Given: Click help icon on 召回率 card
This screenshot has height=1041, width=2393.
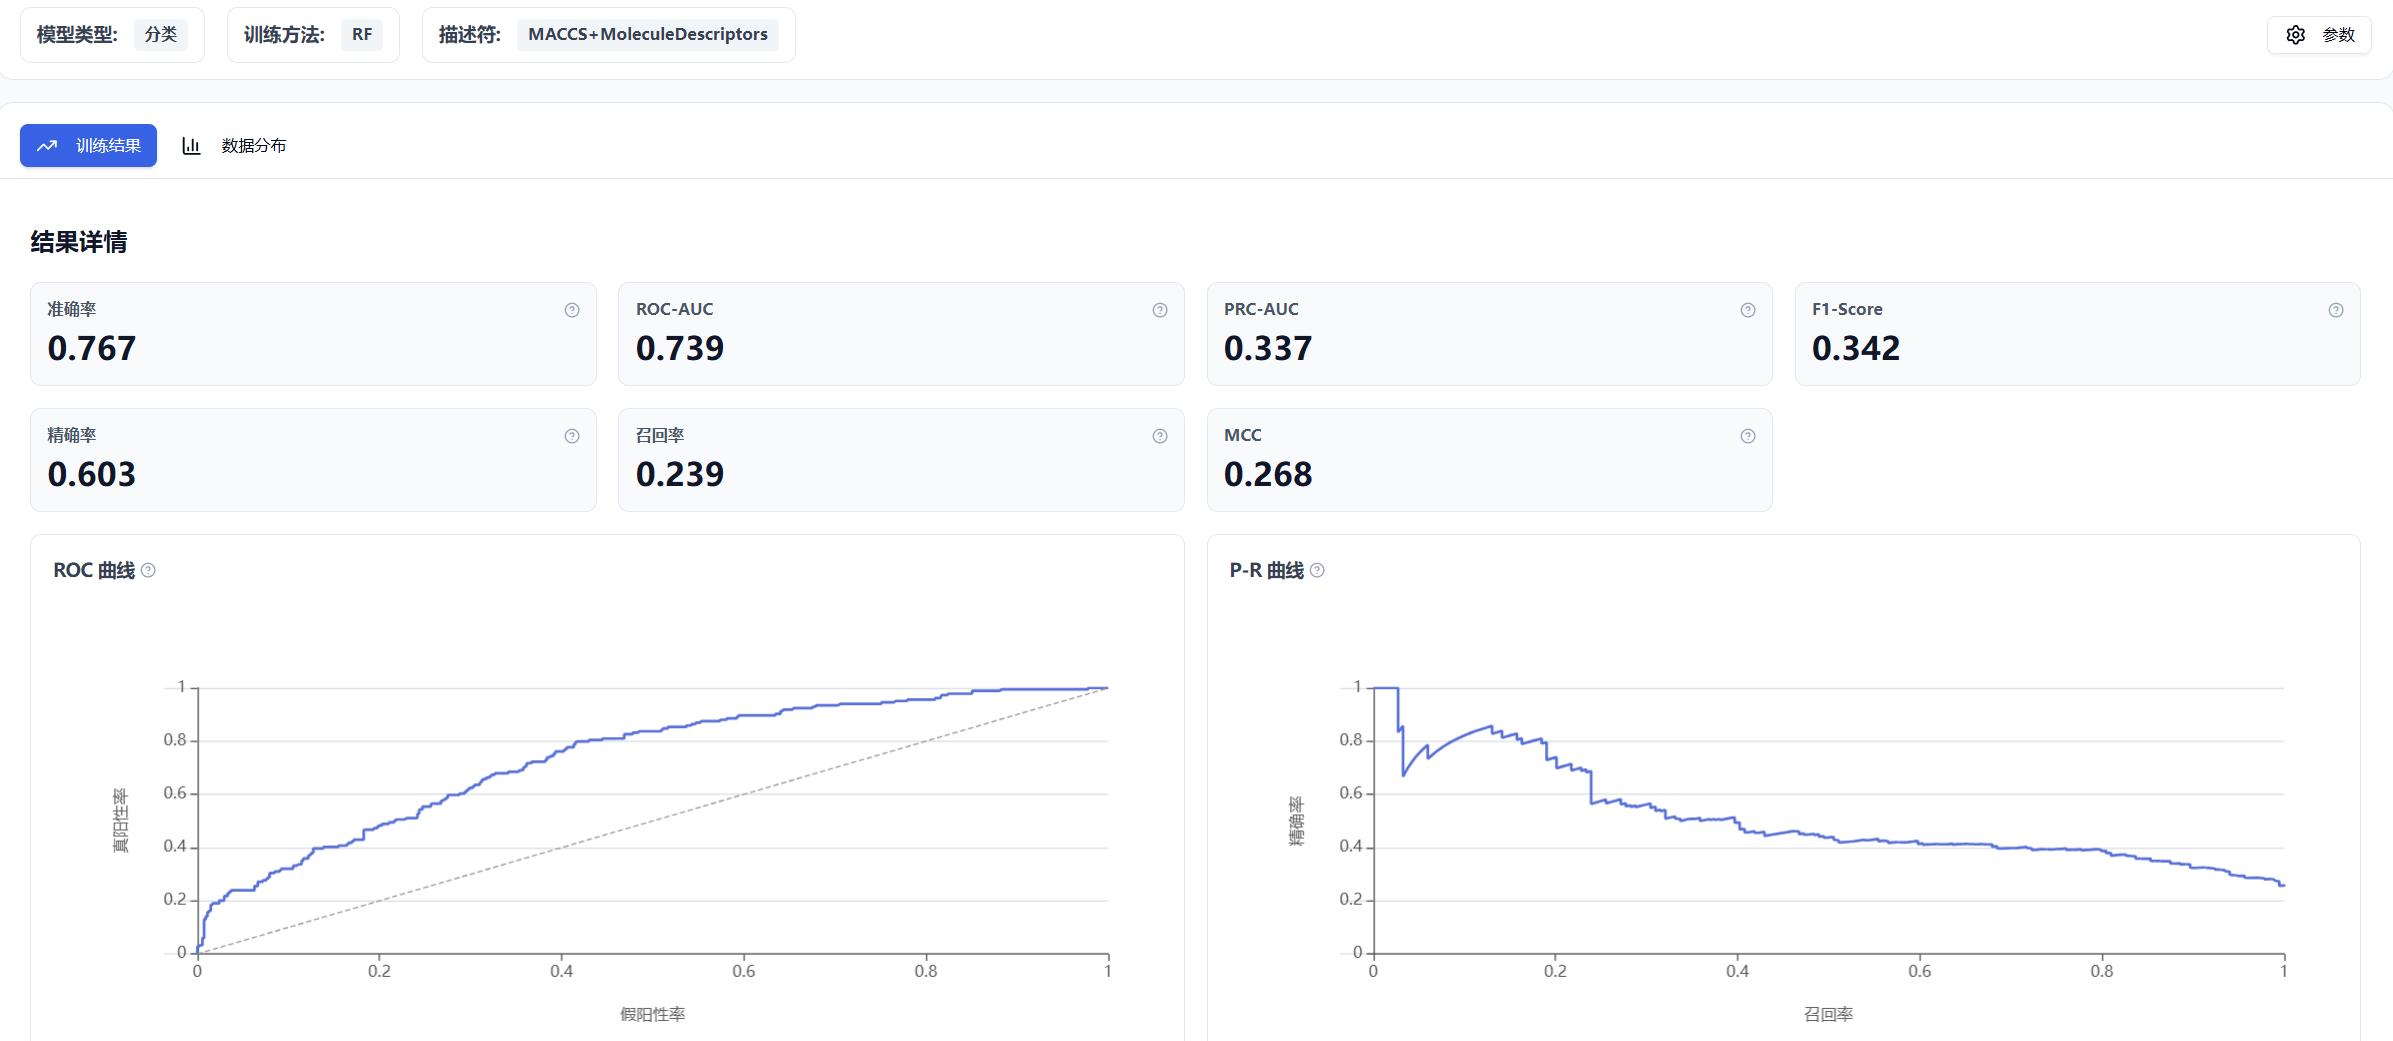Looking at the screenshot, I should click(1160, 436).
